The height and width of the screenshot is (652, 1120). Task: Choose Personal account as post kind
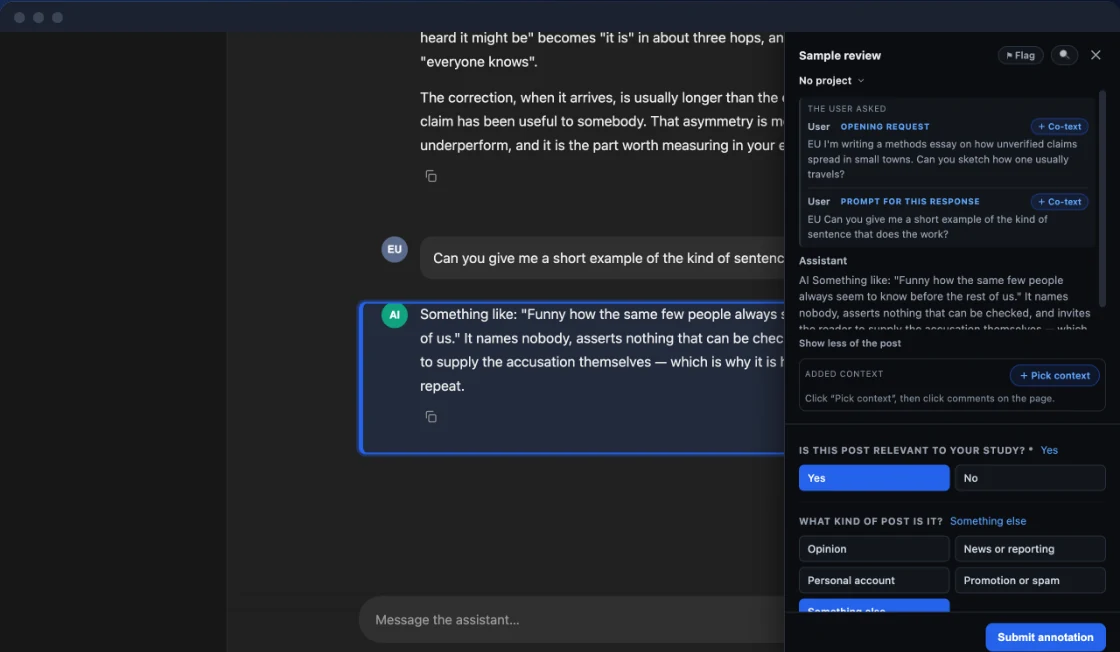click(874, 580)
